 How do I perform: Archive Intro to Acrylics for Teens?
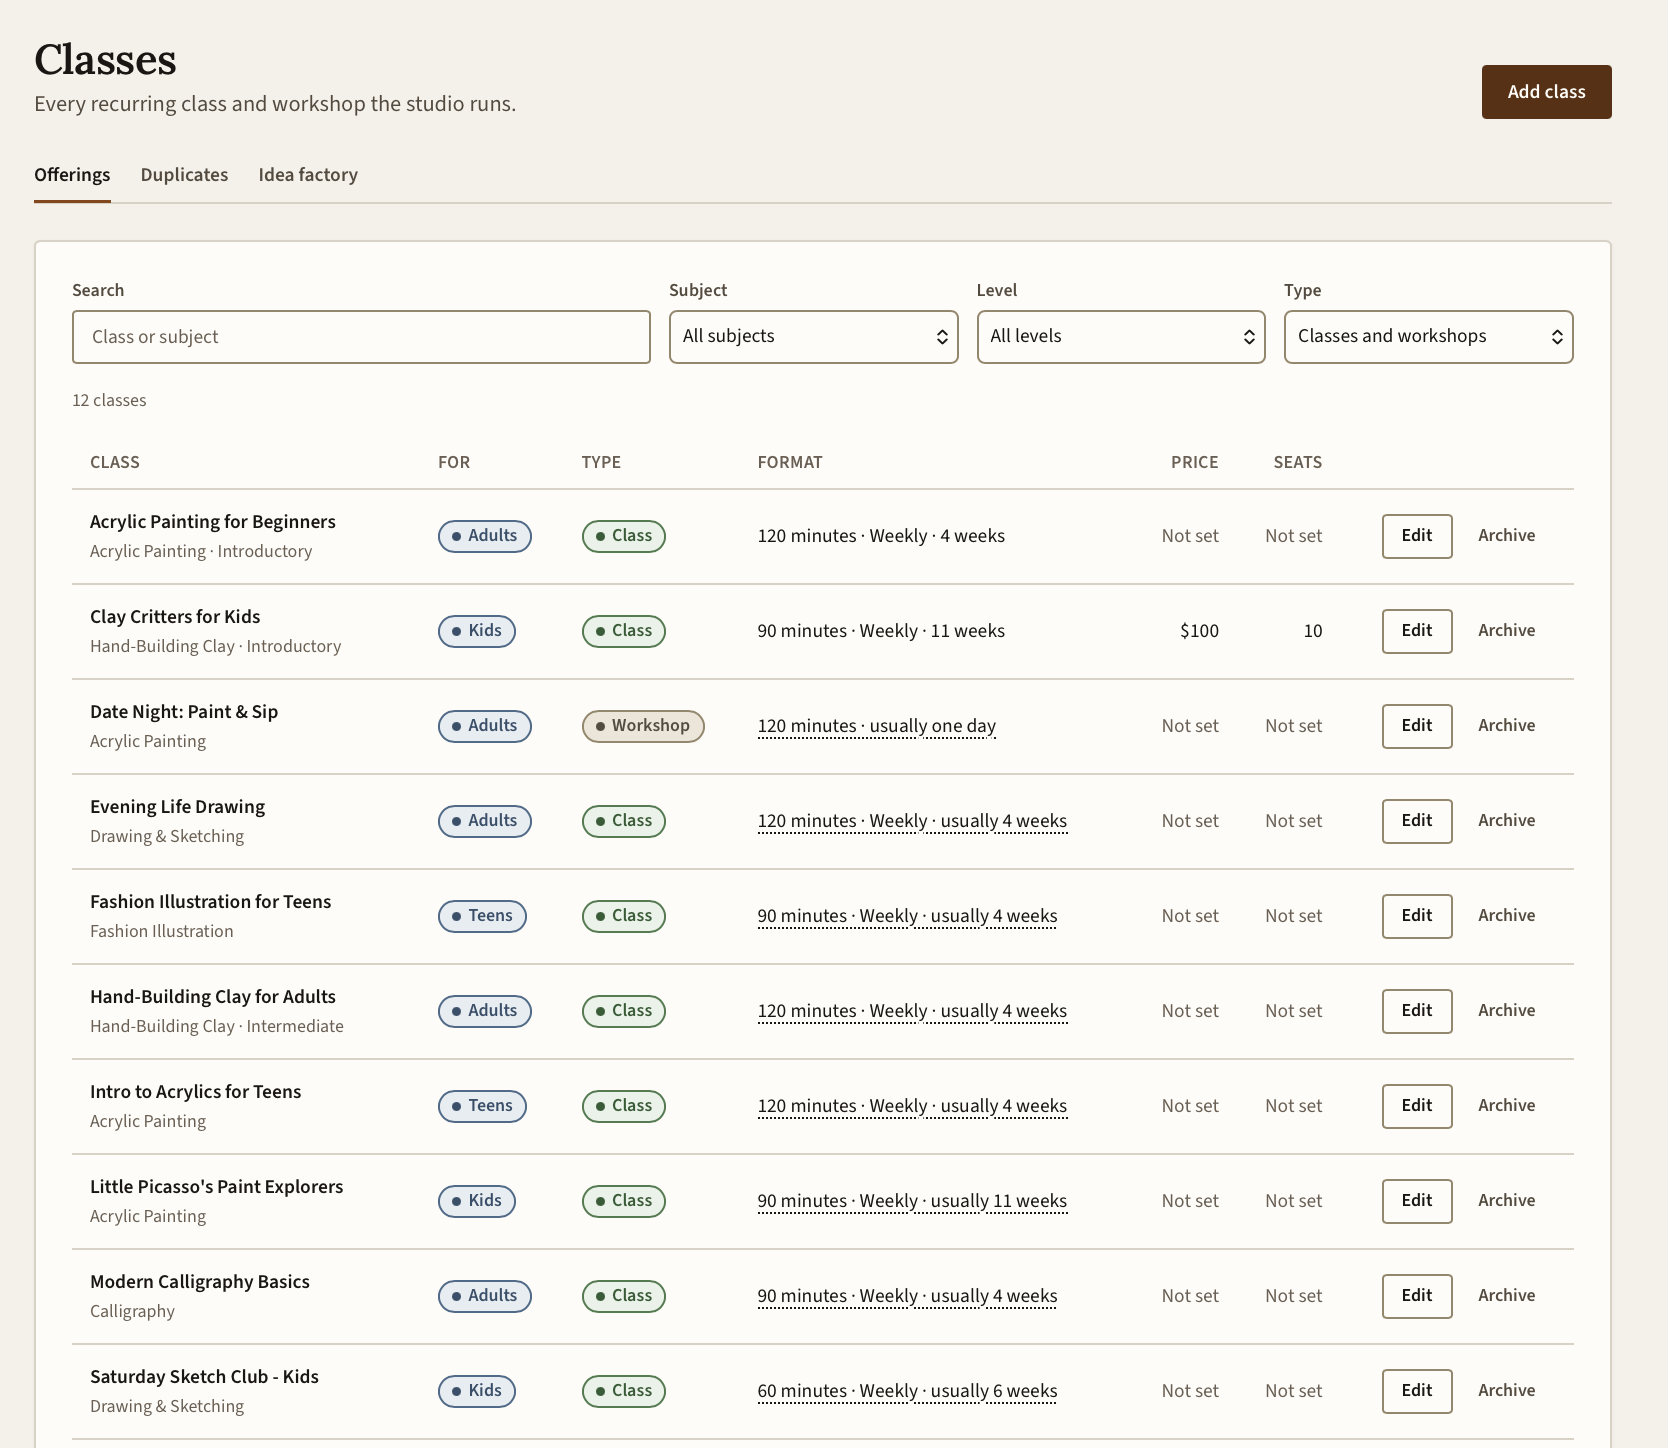pyautogui.click(x=1506, y=1106)
